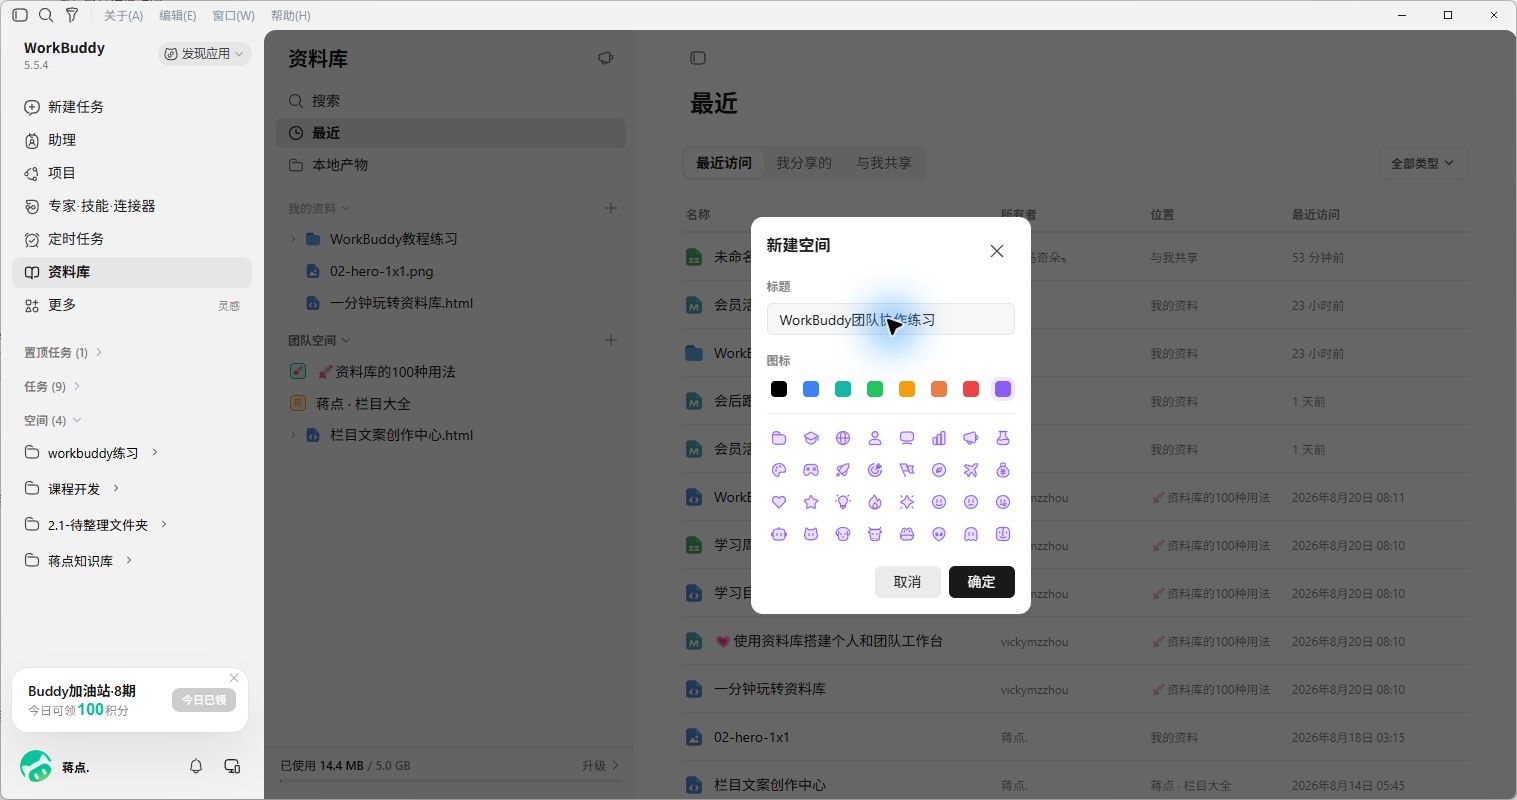Pick the graduation cap icon for the space
1517x800 pixels.
811,438
